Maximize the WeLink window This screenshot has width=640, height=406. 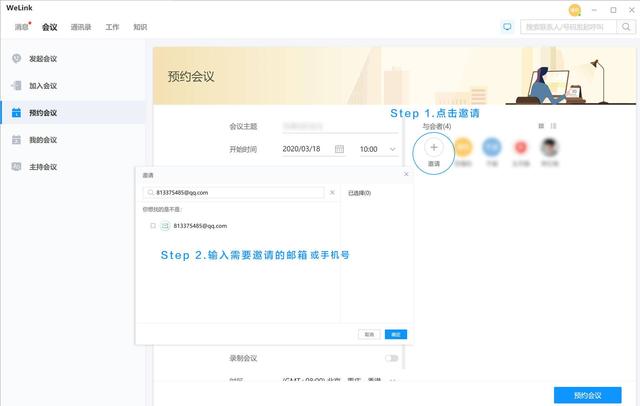click(x=613, y=10)
